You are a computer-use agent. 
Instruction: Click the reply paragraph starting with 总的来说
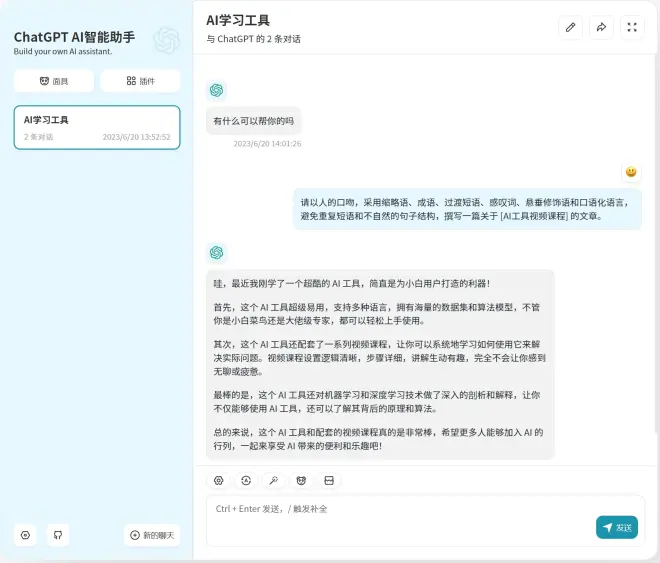click(378, 439)
